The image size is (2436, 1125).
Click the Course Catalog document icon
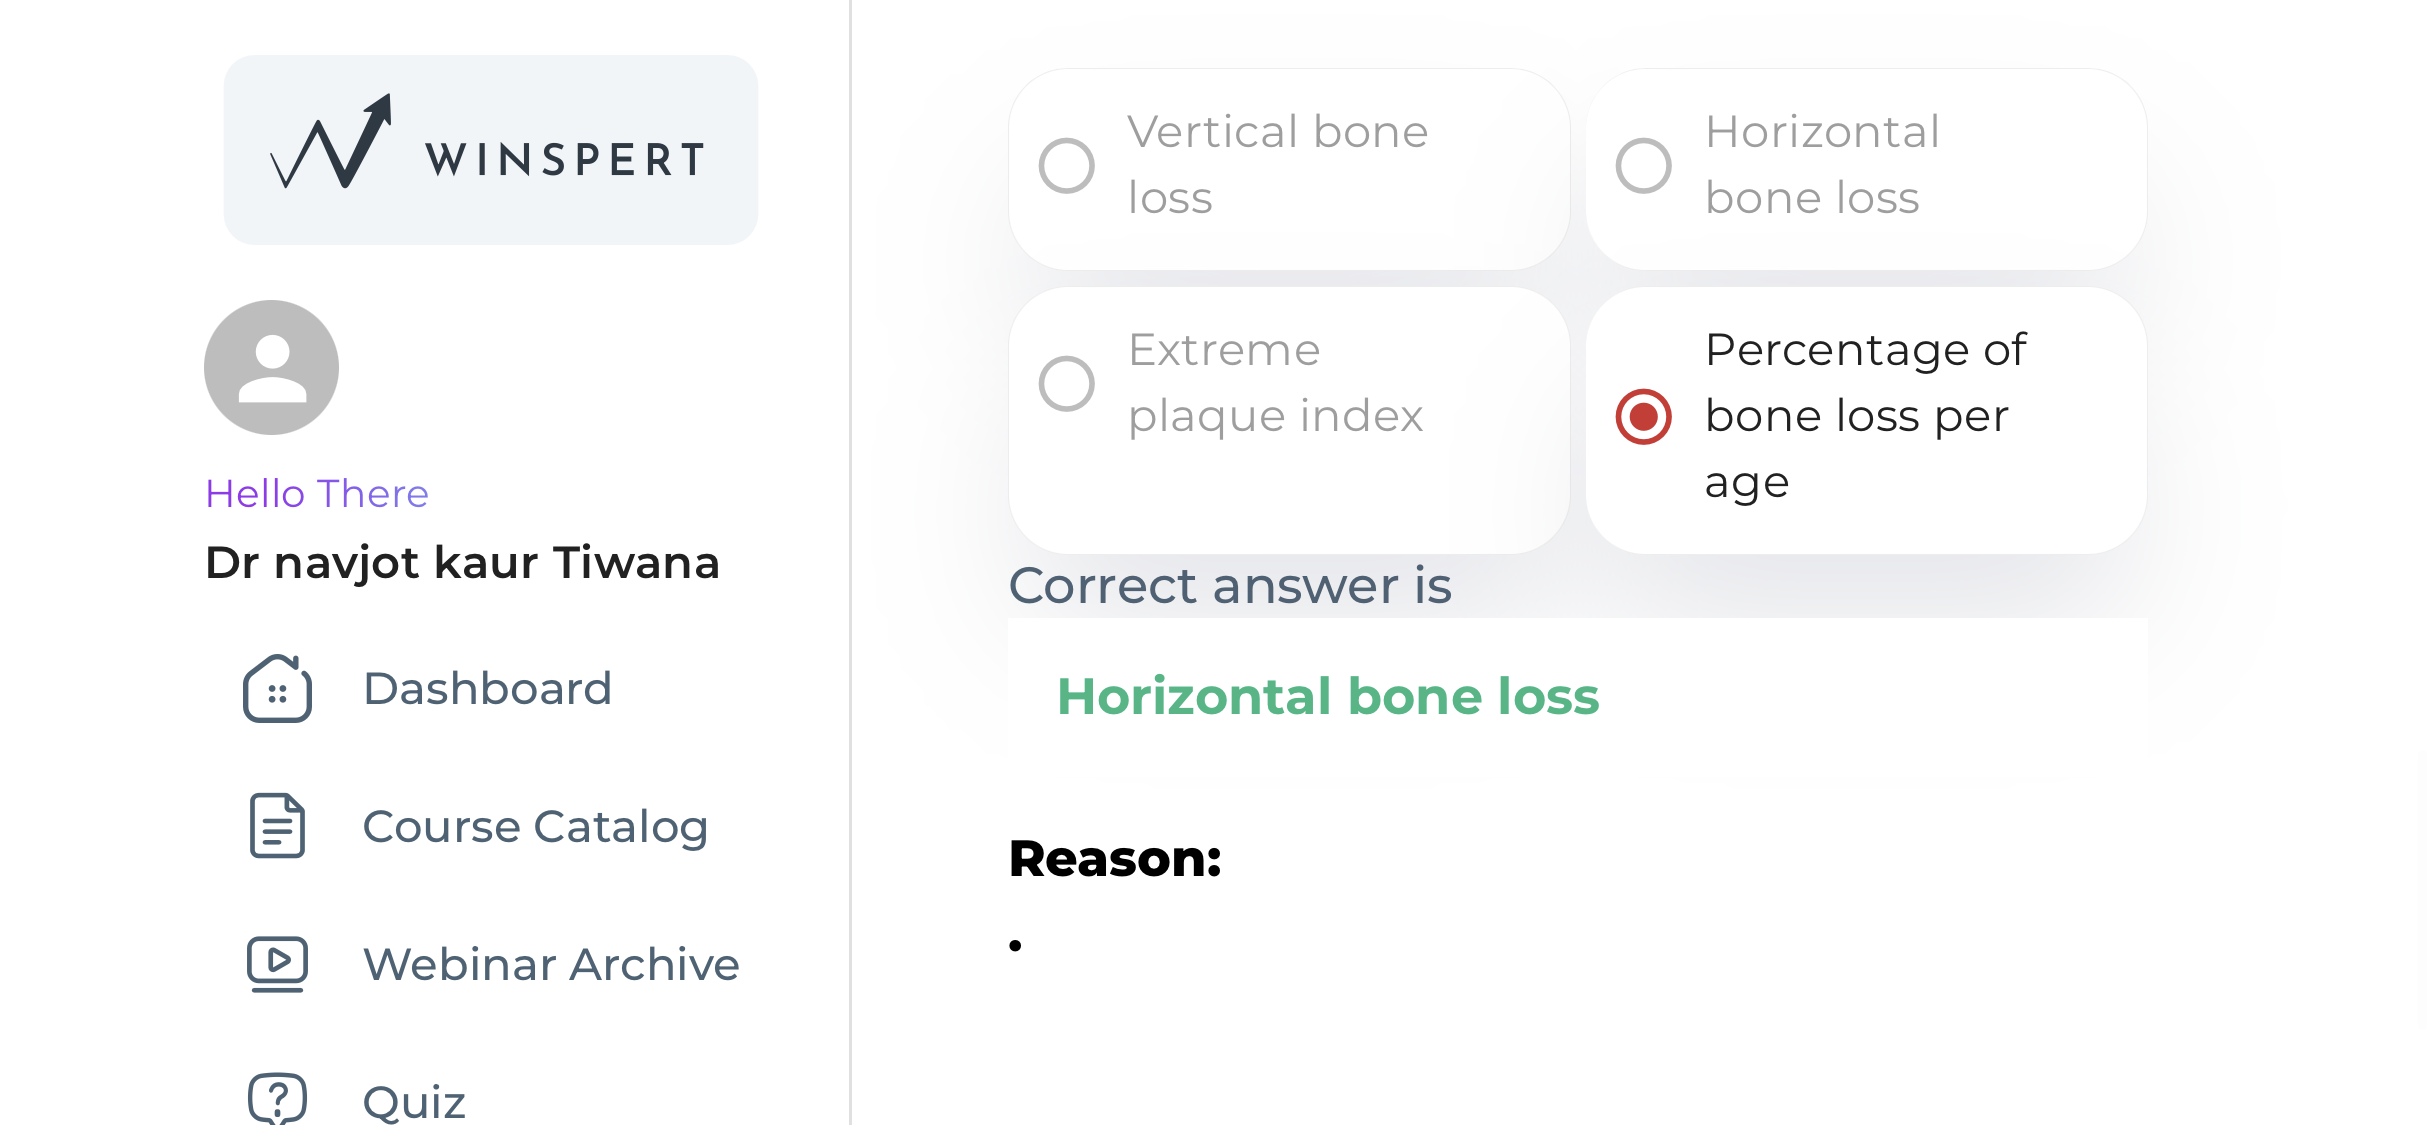click(x=277, y=826)
